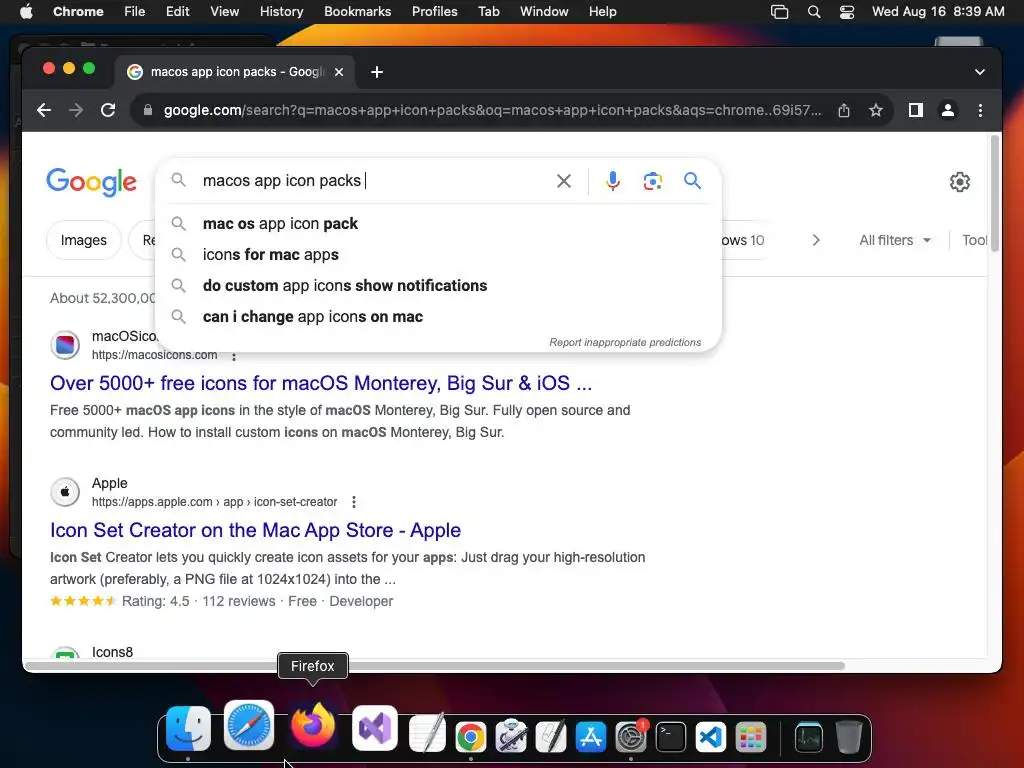The width and height of the screenshot is (1024, 768).
Task: Search by image with camera lens icon
Action: 652,181
